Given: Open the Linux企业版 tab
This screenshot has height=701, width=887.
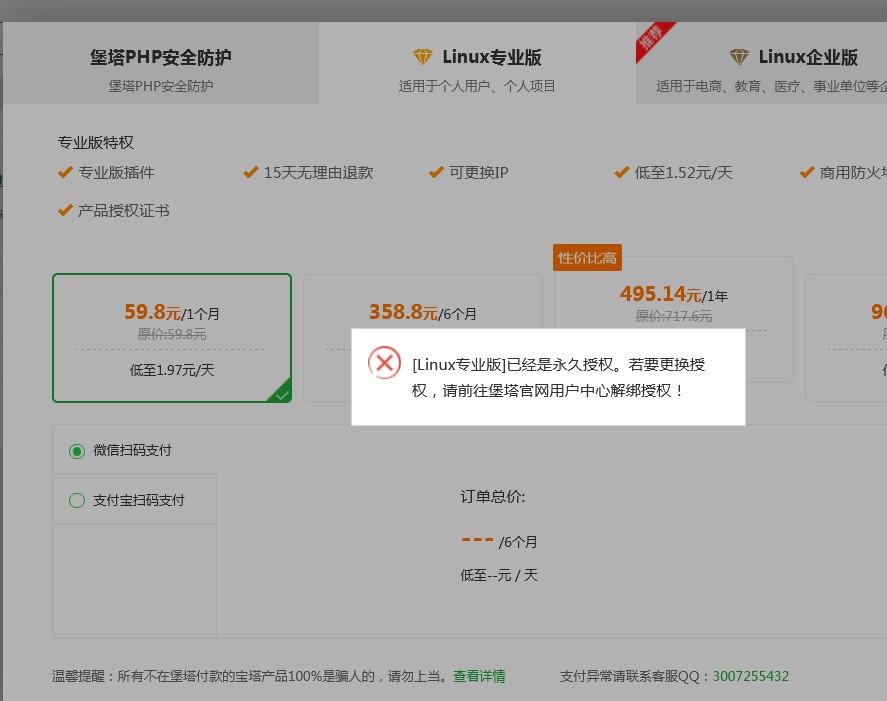Looking at the screenshot, I should [761, 63].
